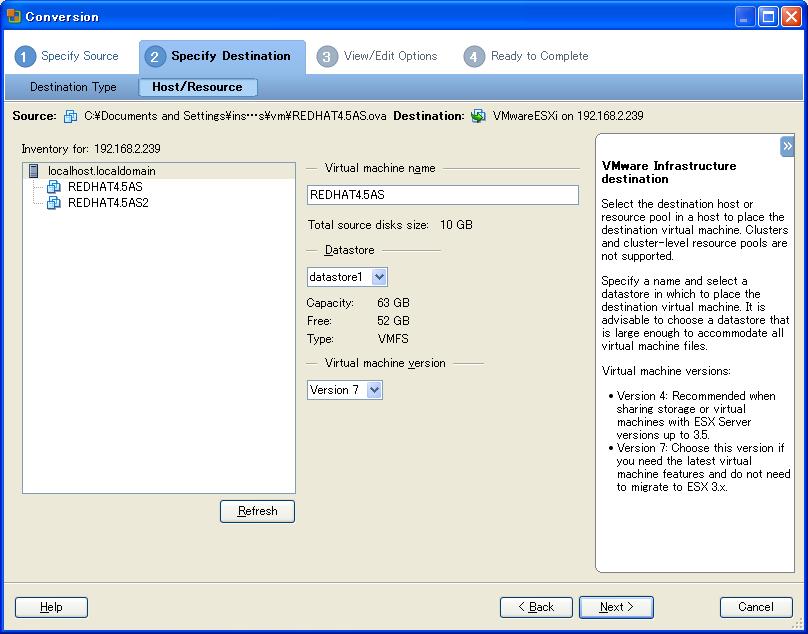Click VMwareESXi on 192.168.2.239 destination text
Image resolution: width=808 pixels, height=634 pixels.
pos(568,116)
